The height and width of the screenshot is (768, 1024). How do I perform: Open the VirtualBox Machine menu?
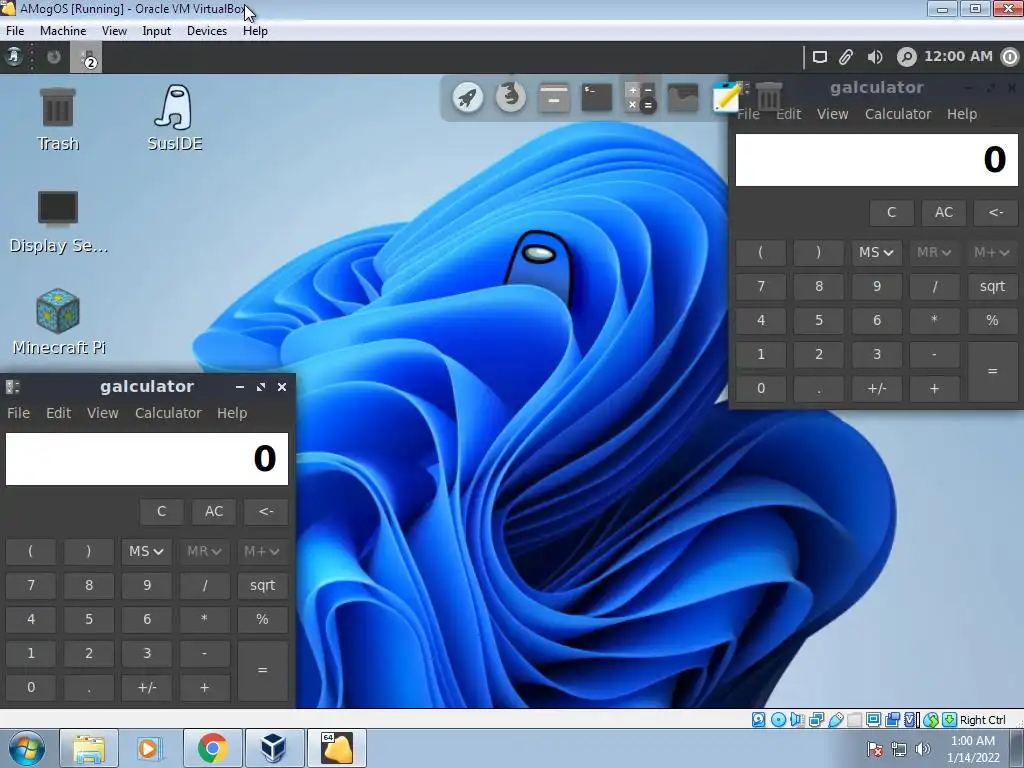63,31
